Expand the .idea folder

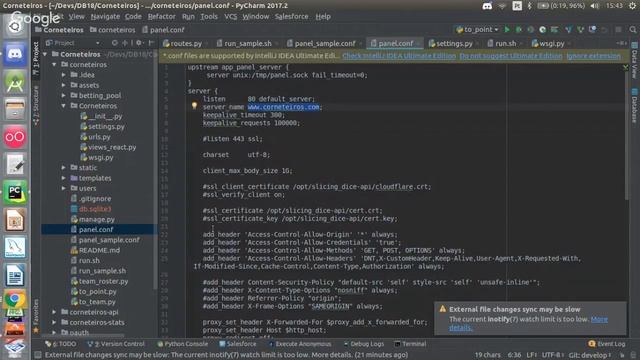tap(63, 75)
